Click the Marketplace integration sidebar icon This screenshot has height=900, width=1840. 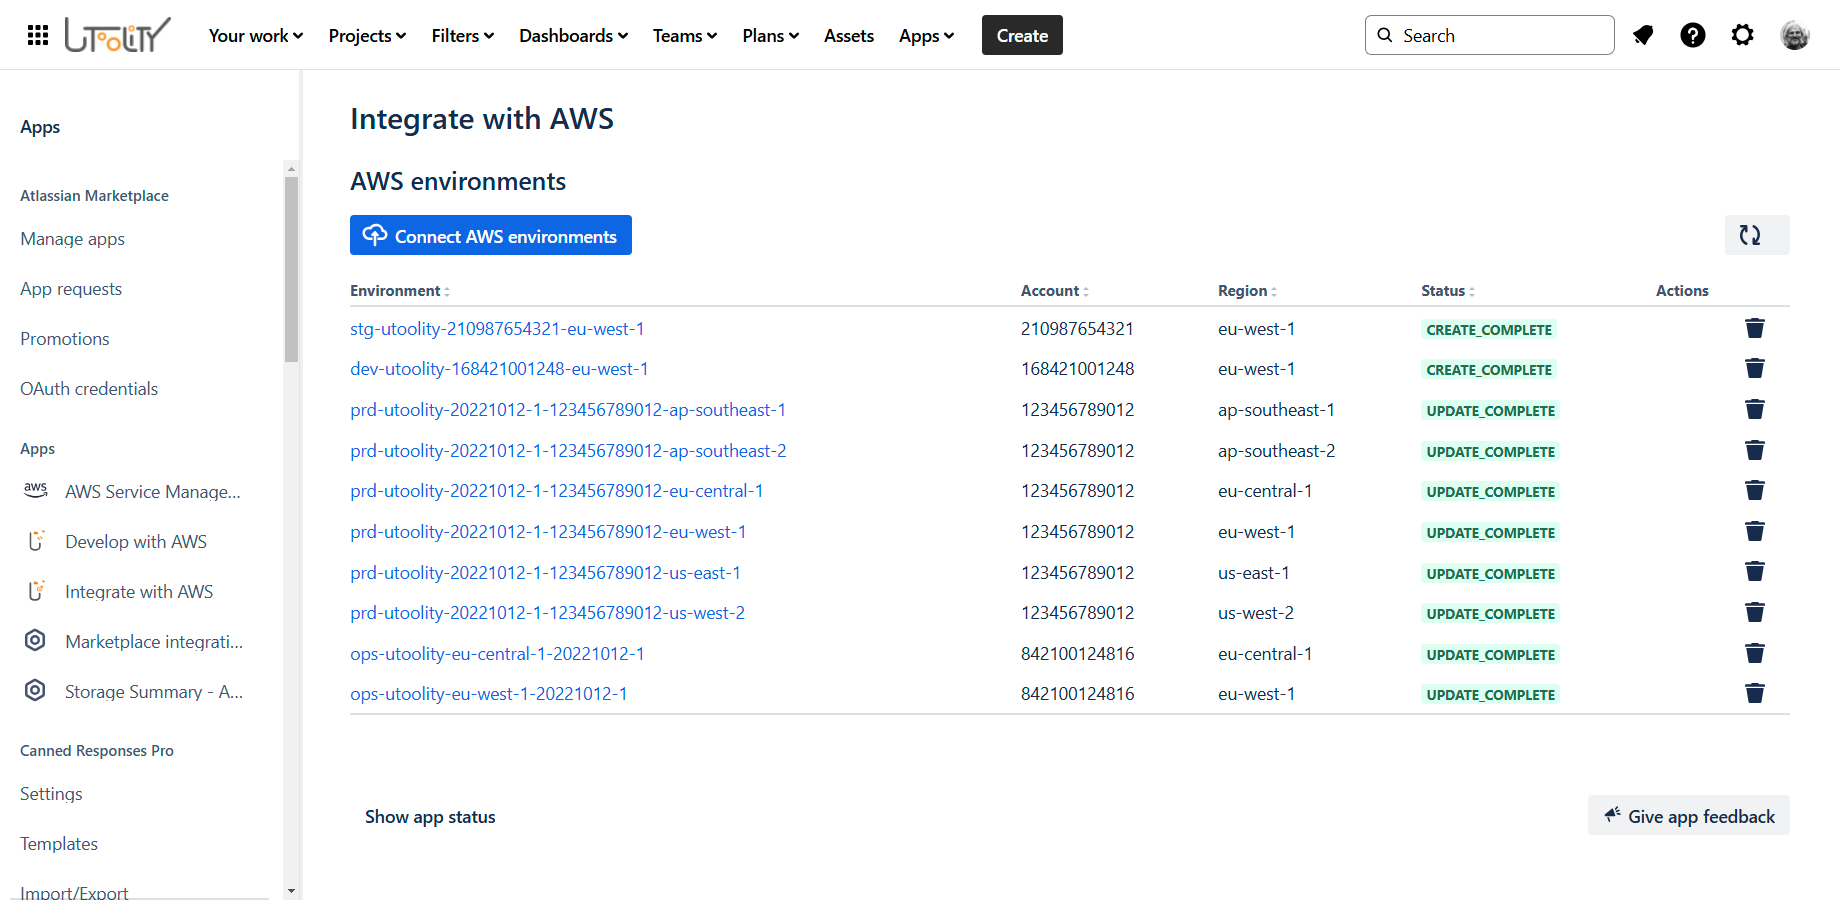pos(35,640)
